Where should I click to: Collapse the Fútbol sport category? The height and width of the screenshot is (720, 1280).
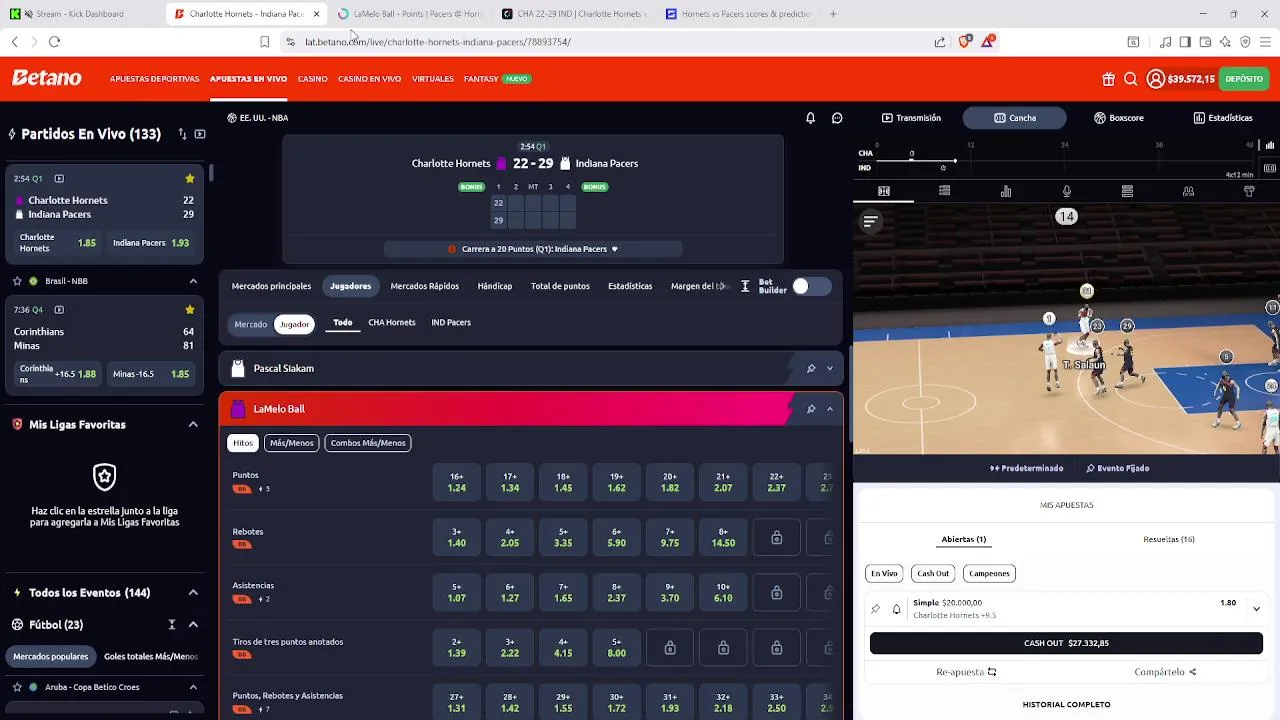[x=193, y=625]
